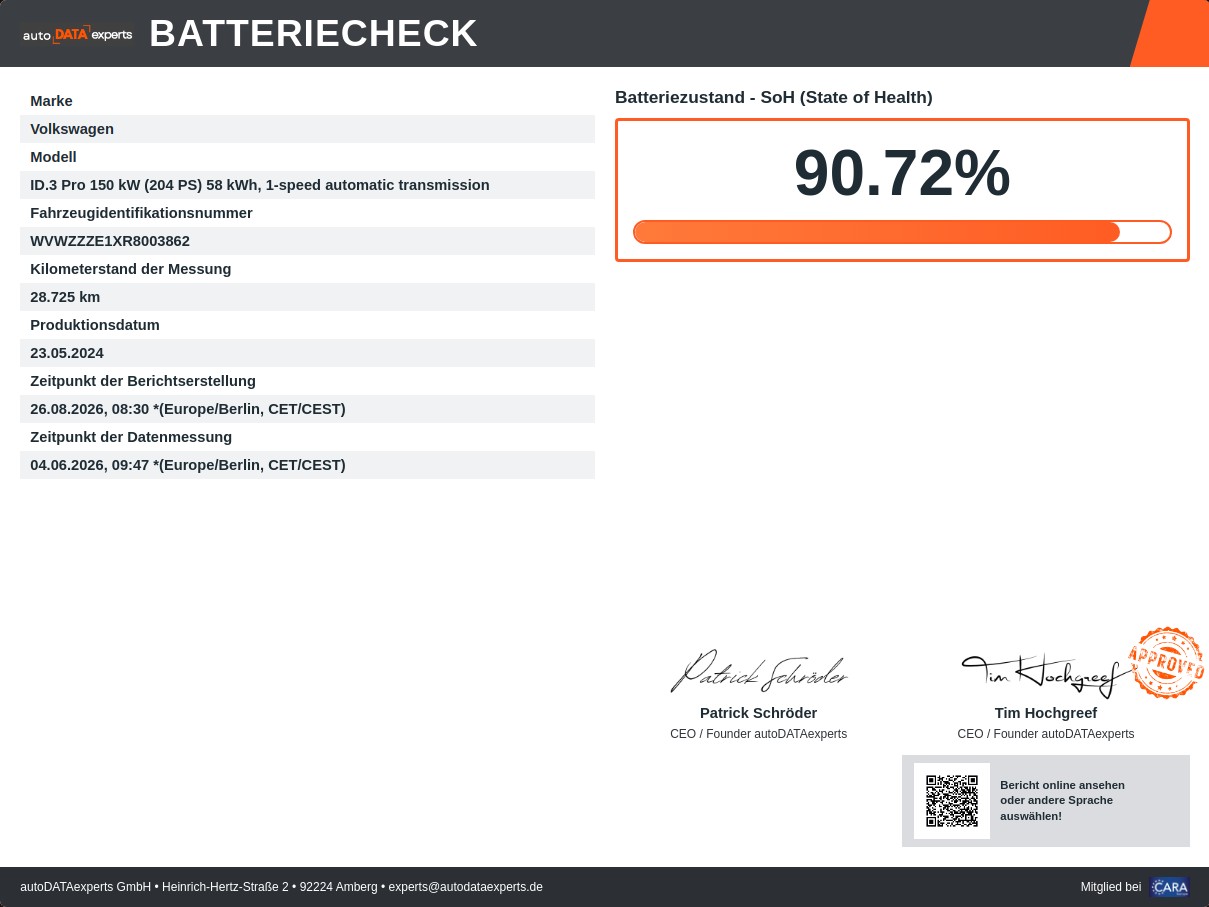Viewport: 1209px width, 907px height.
Task: Select the 28.725 km mileage row
Action: pos(307,297)
